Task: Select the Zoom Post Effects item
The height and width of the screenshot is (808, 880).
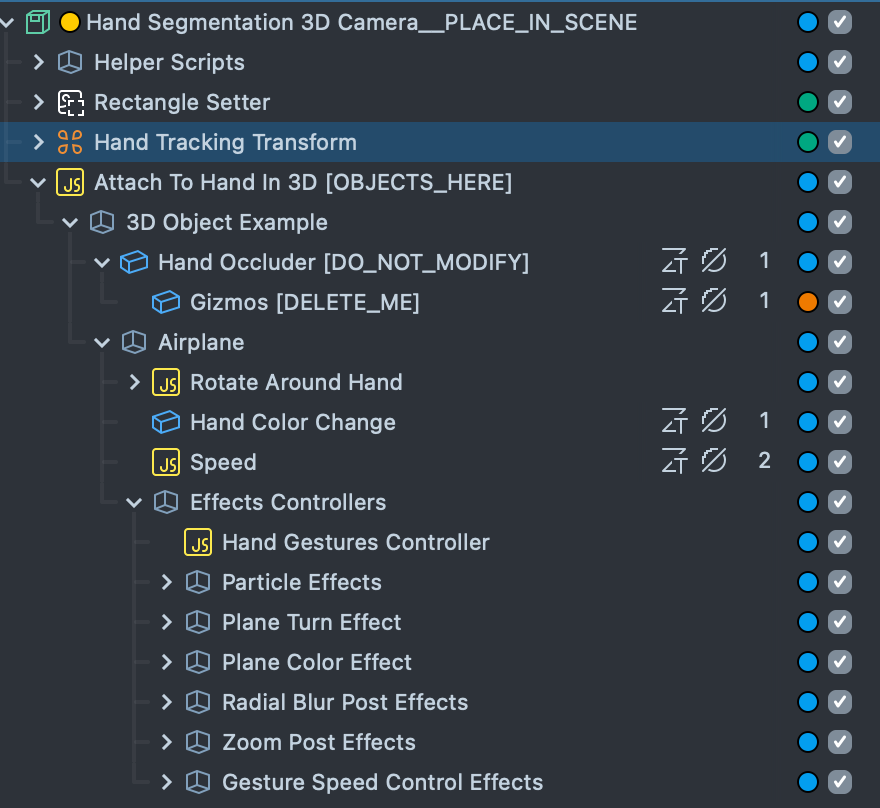Action: pyautogui.click(x=318, y=742)
